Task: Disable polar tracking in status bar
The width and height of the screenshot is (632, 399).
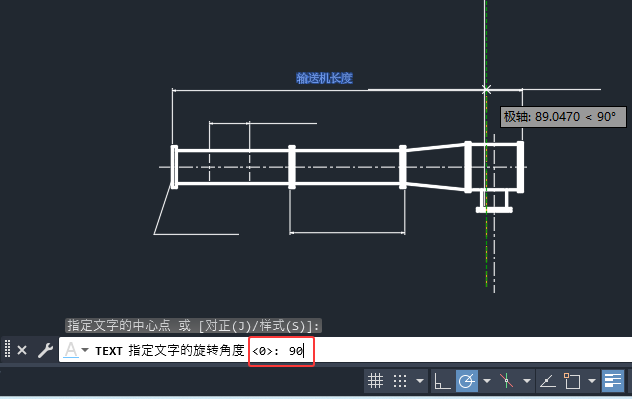Action: pyautogui.click(x=467, y=380)
